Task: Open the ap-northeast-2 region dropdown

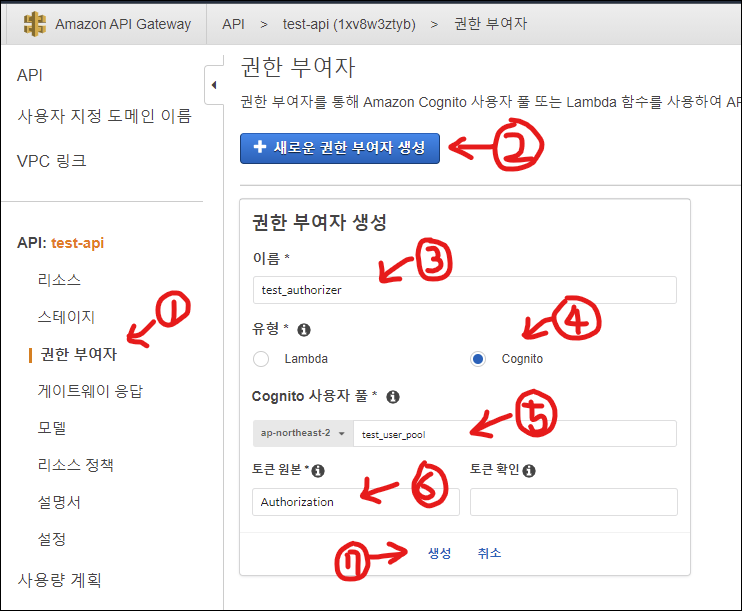Action: click(302, 433)
